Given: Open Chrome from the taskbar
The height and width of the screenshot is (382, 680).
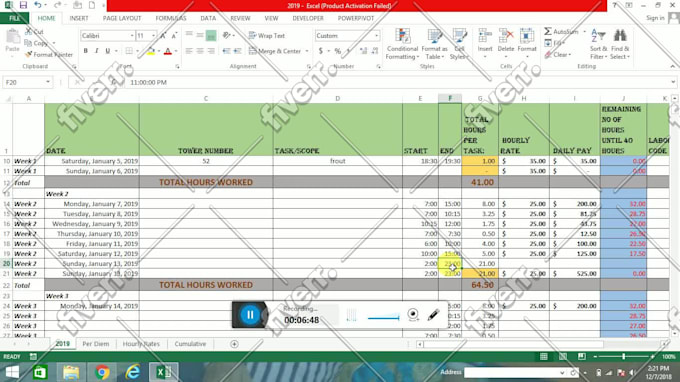Looking at the screenshot, I should click(x=102, y=372).
